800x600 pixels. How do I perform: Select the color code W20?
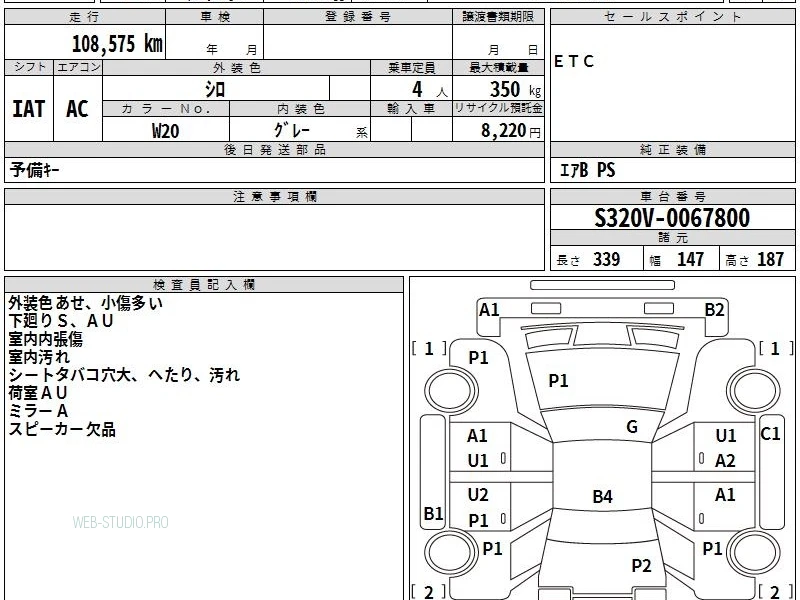(165, 131)
